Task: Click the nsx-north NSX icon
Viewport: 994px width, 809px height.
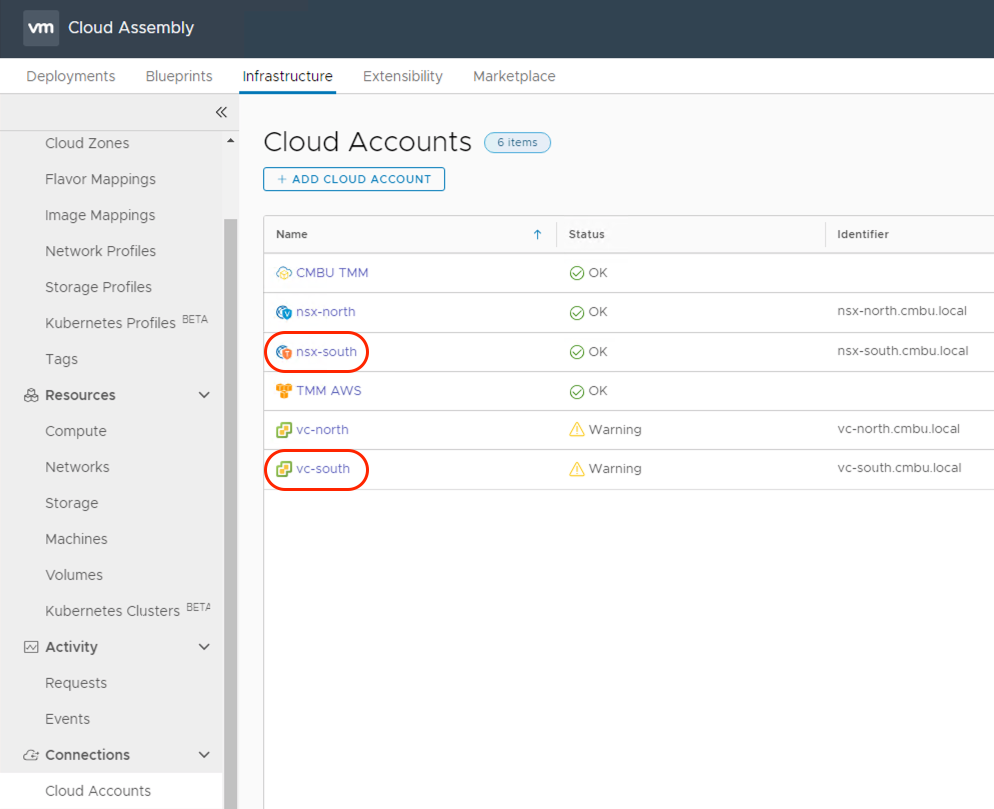Action: [284, 312]
